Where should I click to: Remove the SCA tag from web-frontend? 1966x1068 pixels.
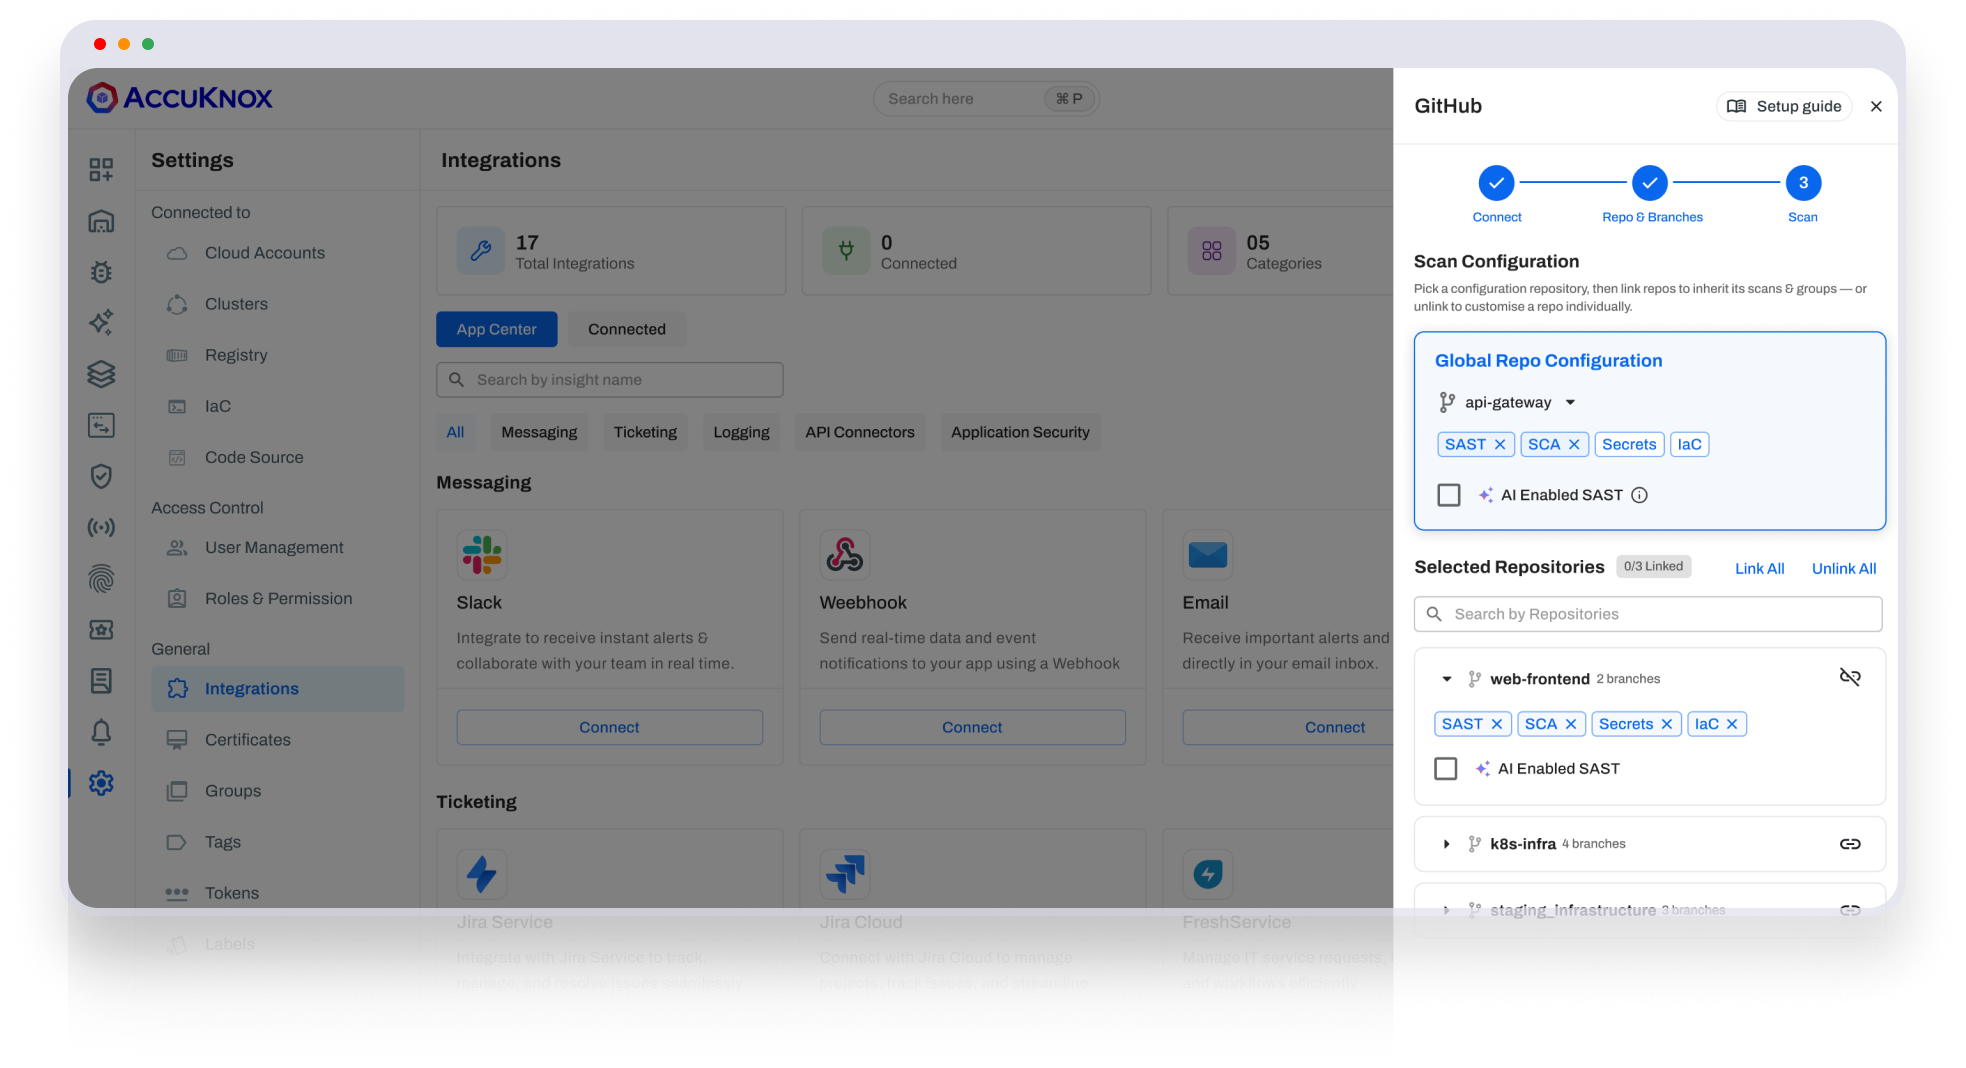(x=1571, y=724)
